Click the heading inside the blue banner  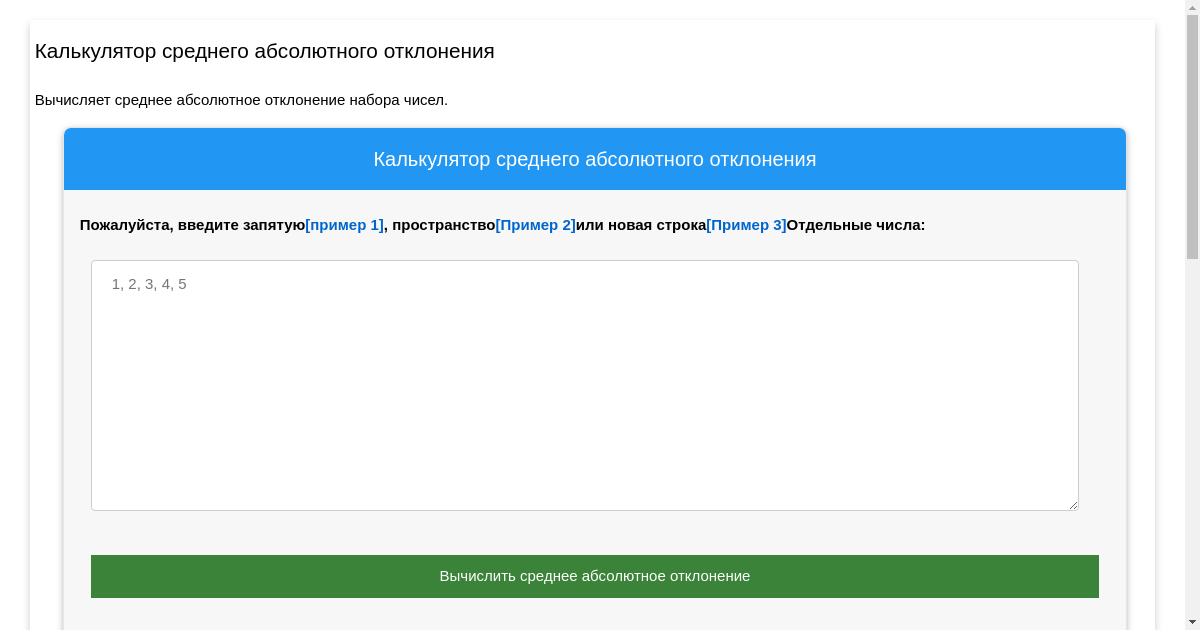point(595,159)
